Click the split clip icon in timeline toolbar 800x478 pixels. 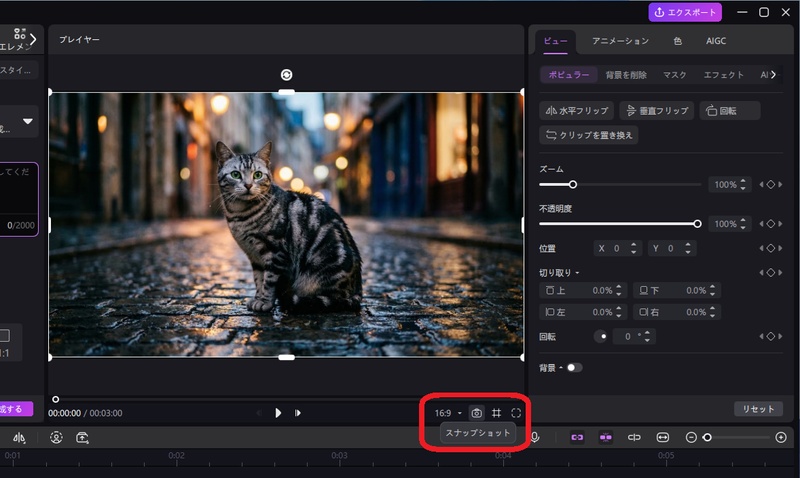click(634, 437)
